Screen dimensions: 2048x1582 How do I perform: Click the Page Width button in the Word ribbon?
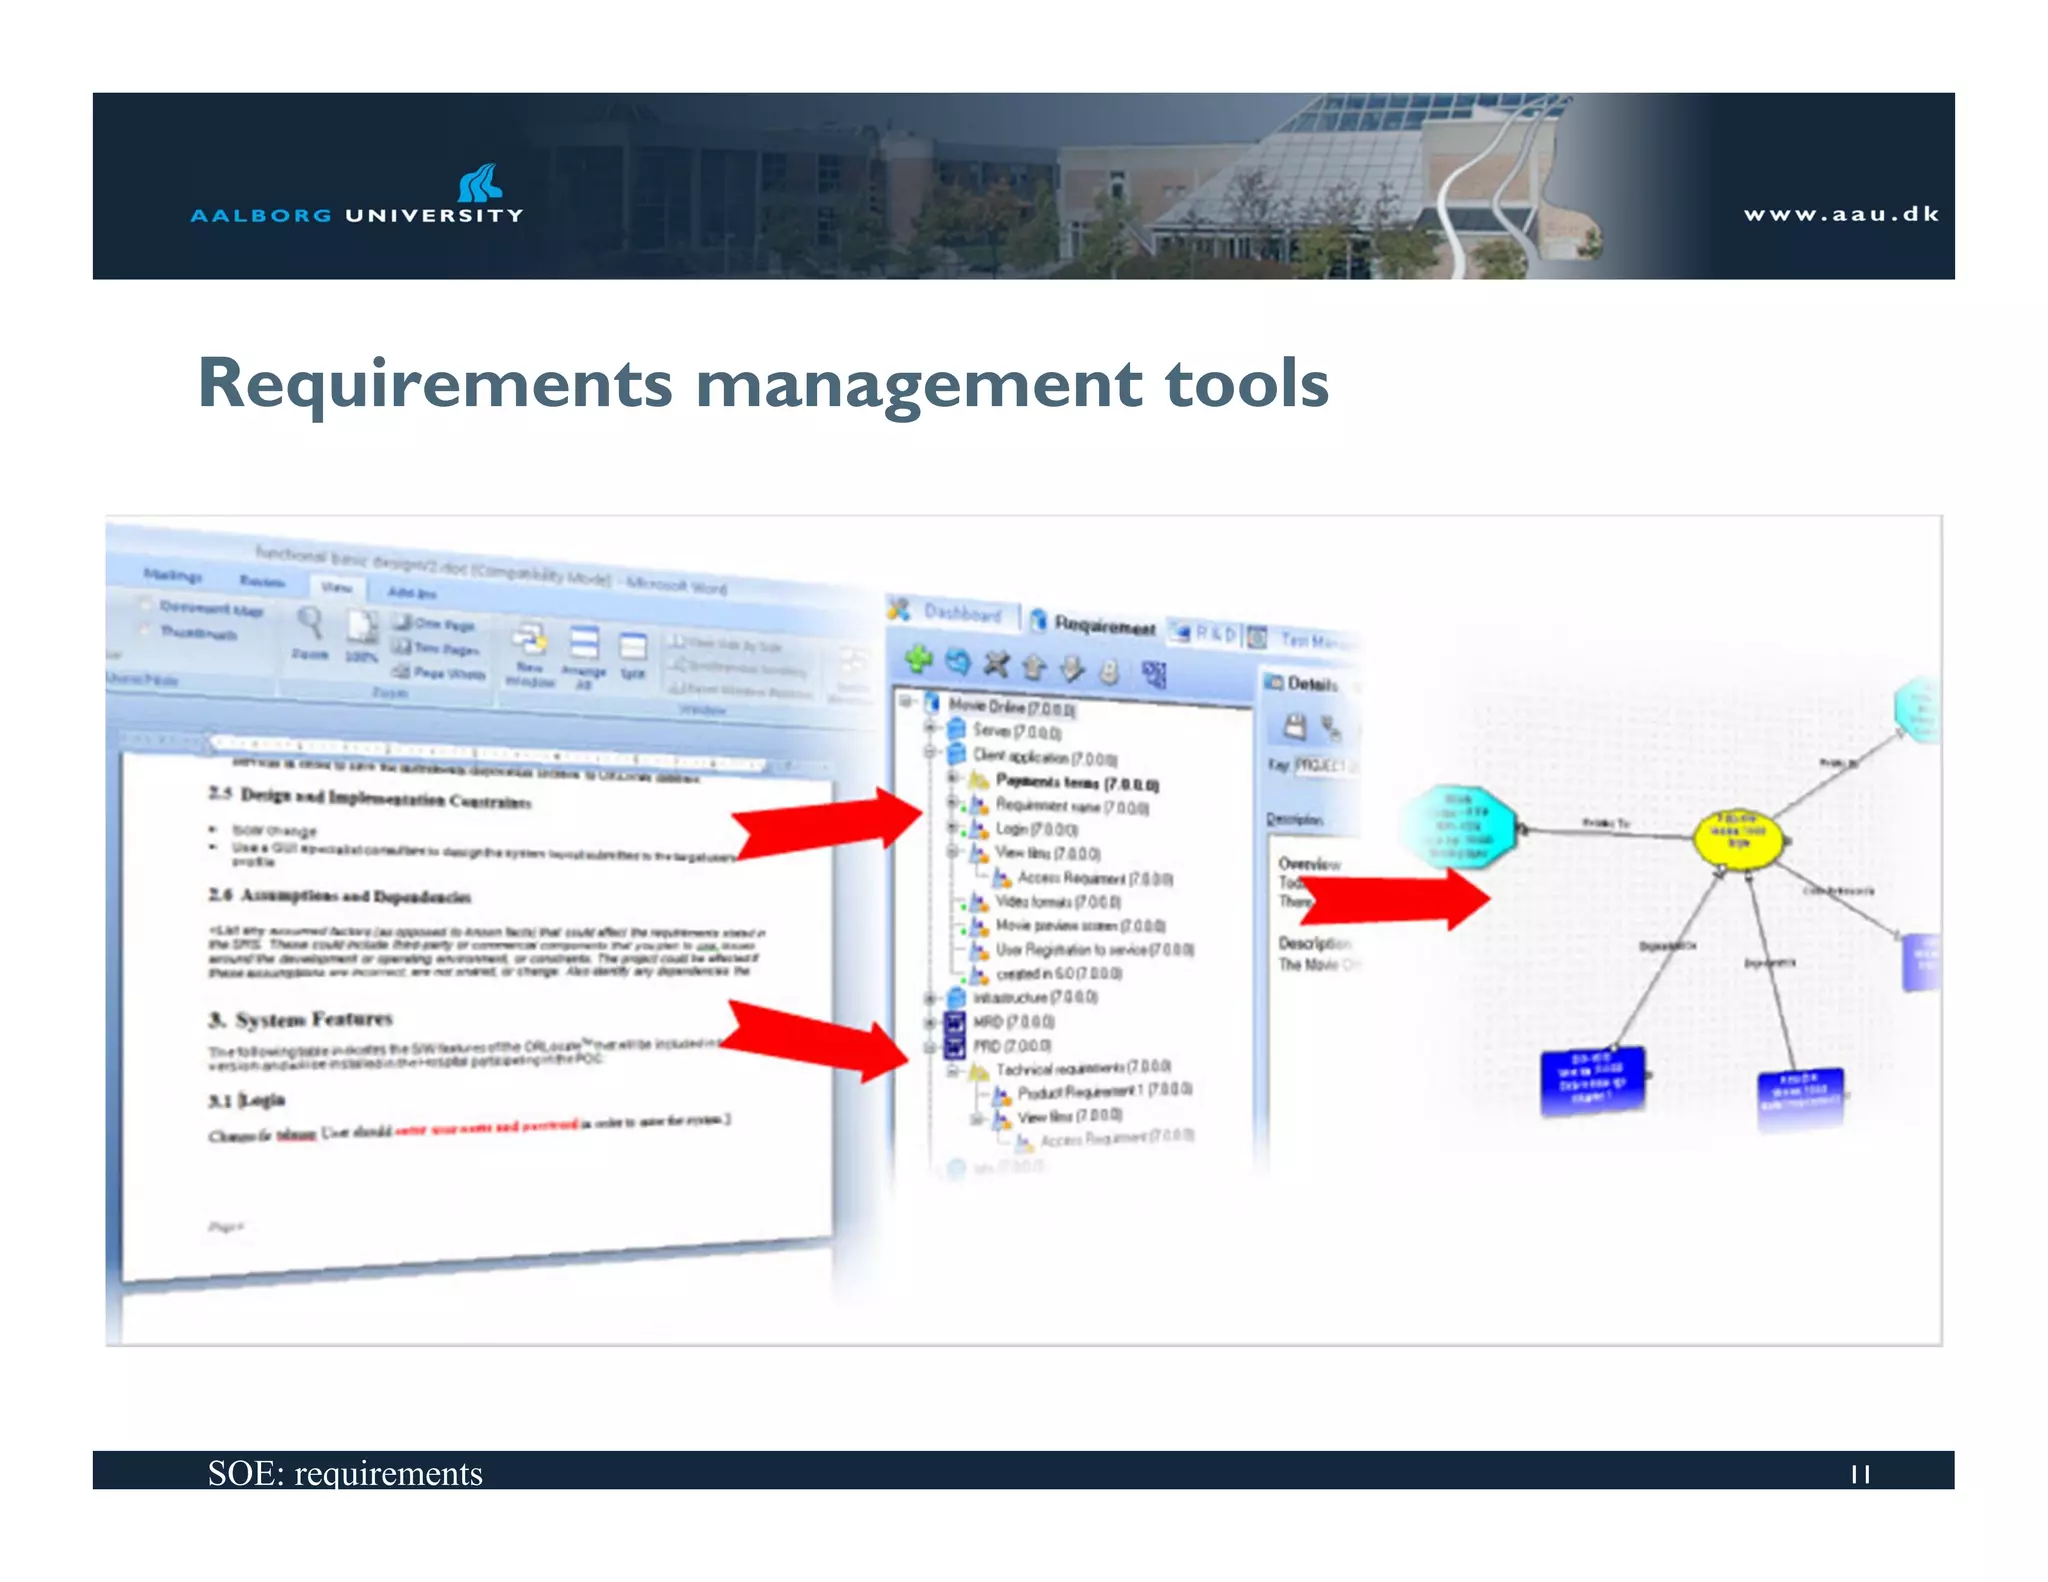point(439,673)
